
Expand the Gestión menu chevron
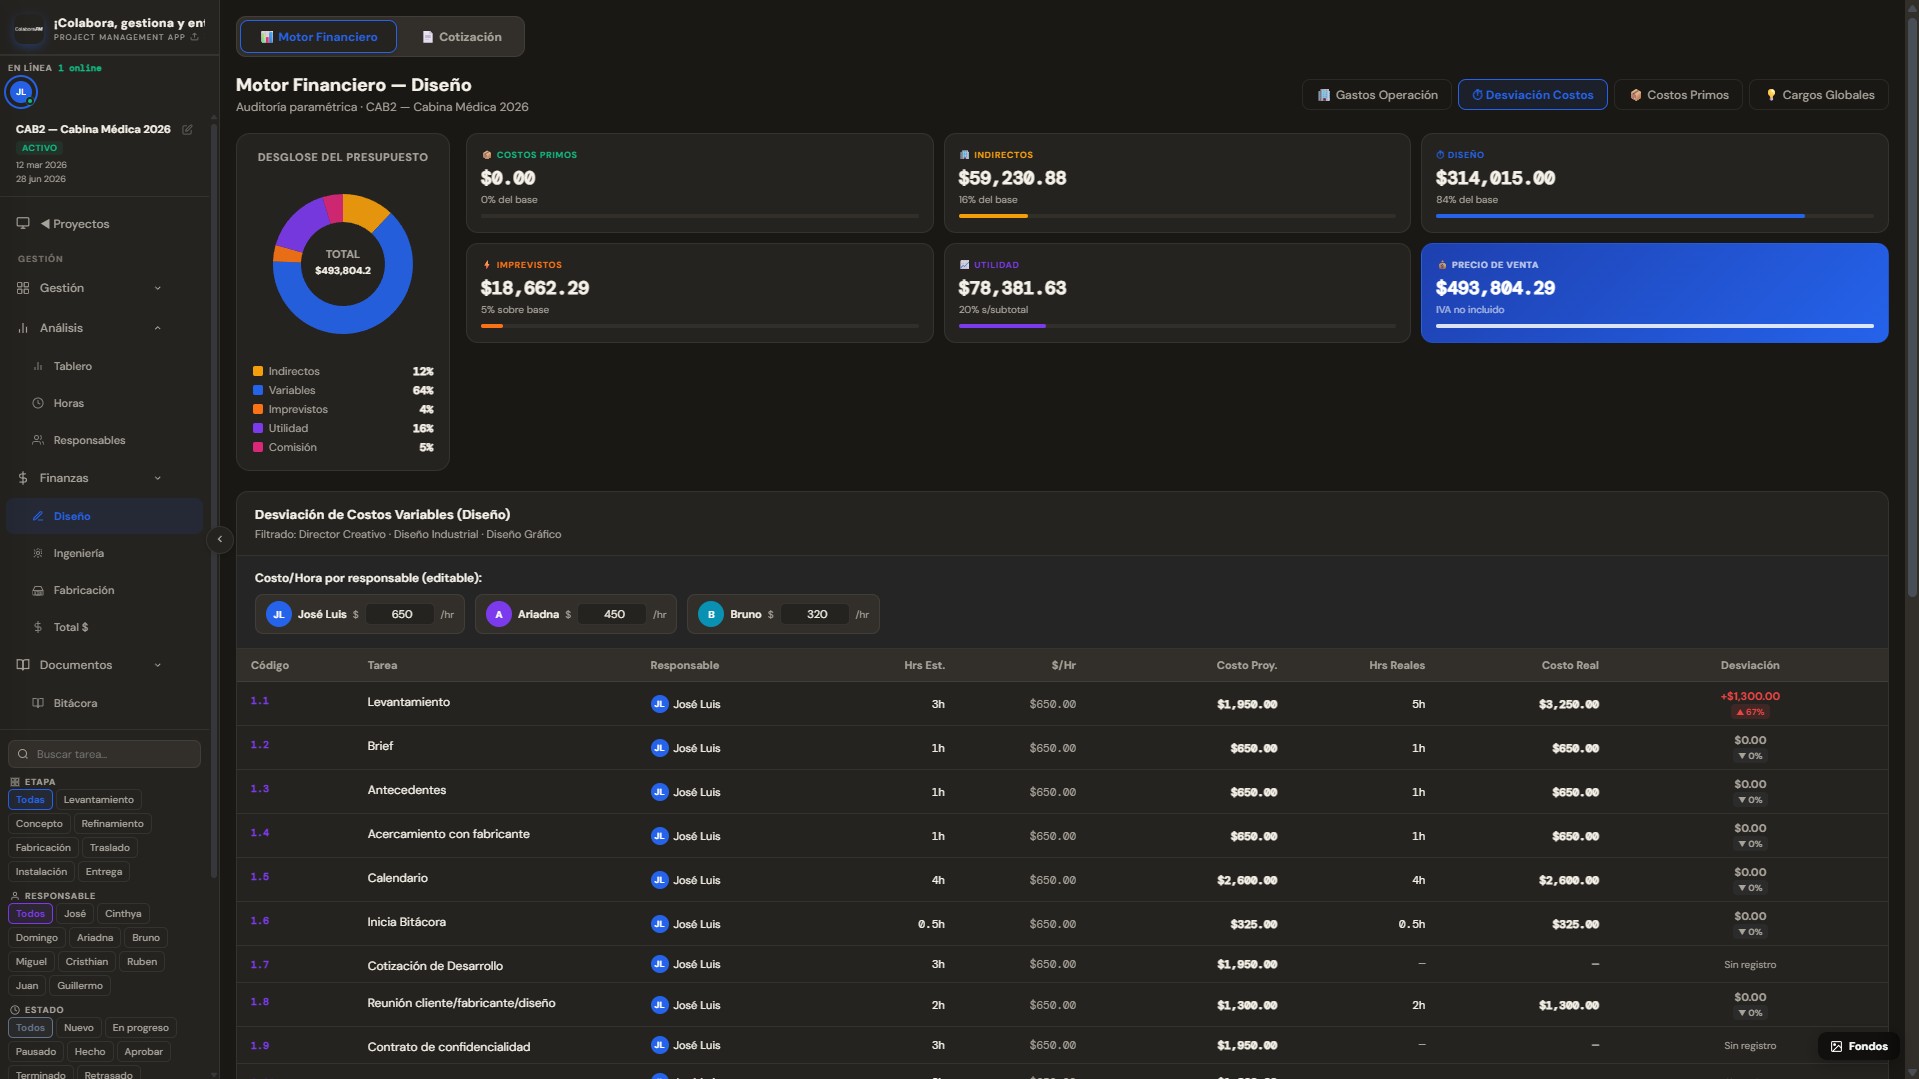[x=157, y=289]
